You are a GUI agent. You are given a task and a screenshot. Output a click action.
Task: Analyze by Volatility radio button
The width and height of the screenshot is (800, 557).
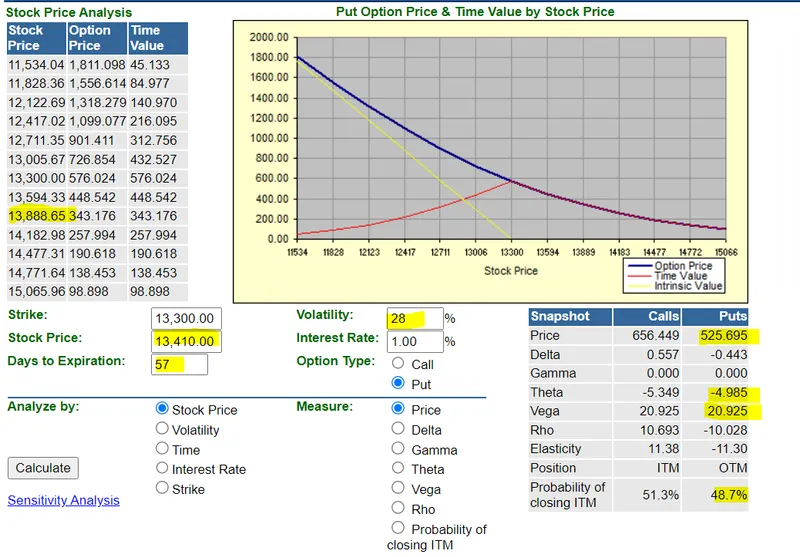pos(163,429)
